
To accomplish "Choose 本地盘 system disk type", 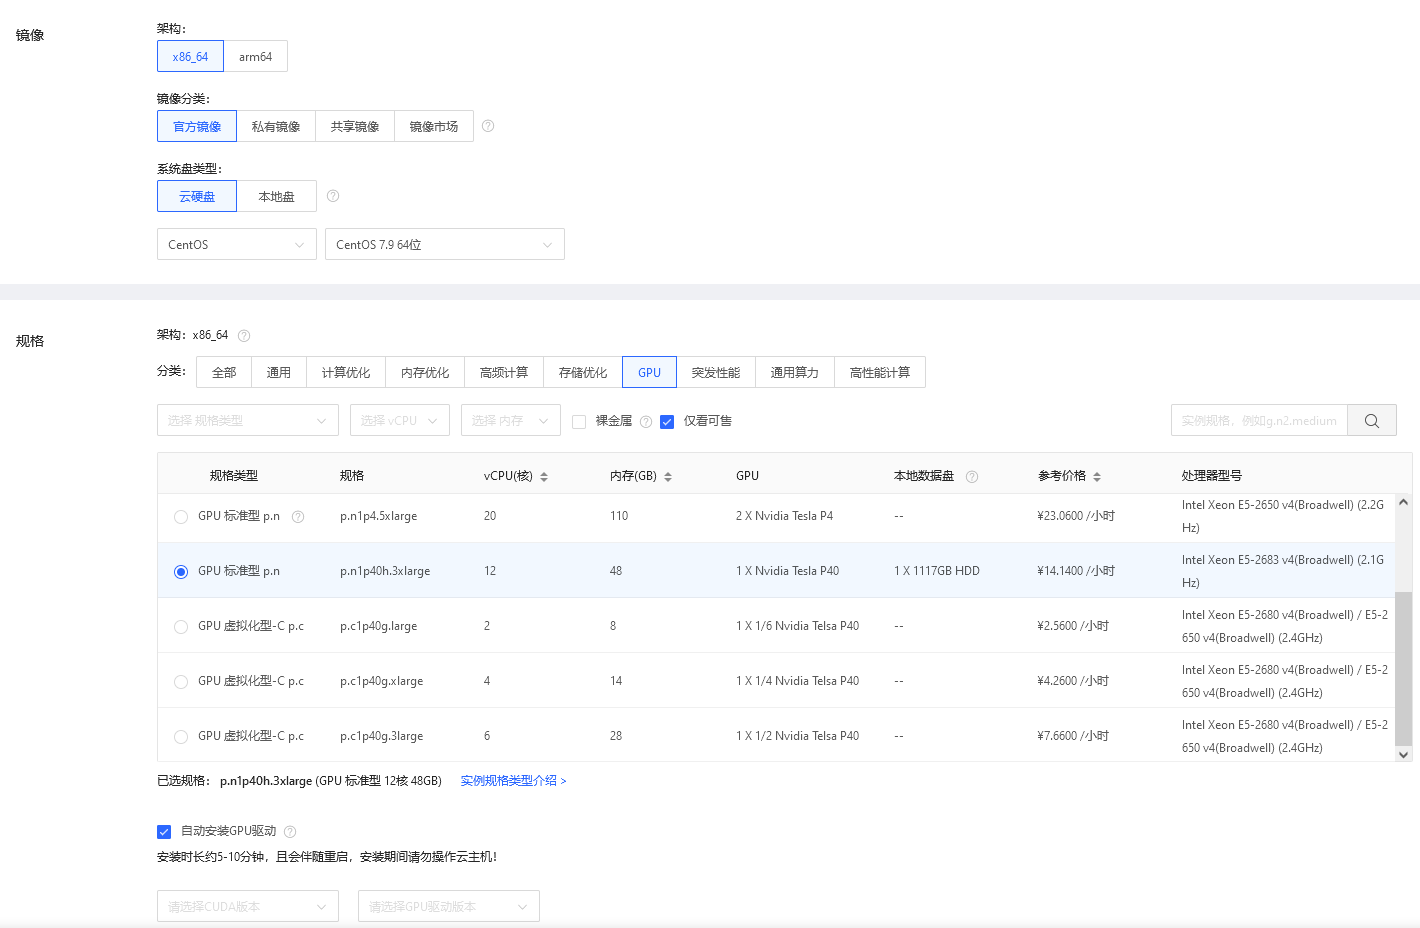I will tap(277, 197).
